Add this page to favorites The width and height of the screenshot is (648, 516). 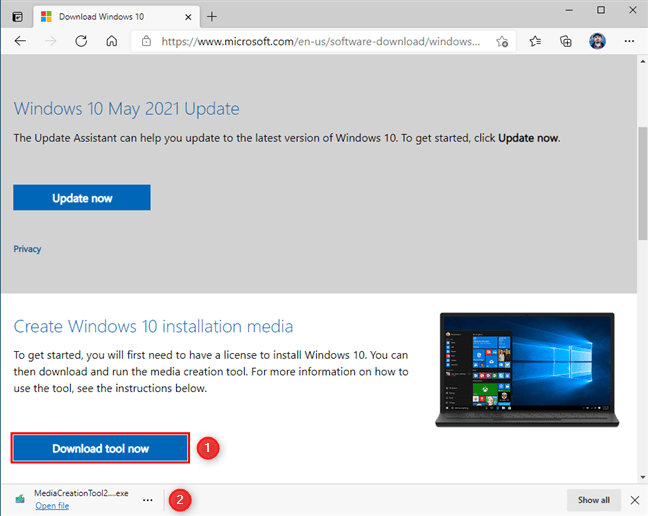502,41
